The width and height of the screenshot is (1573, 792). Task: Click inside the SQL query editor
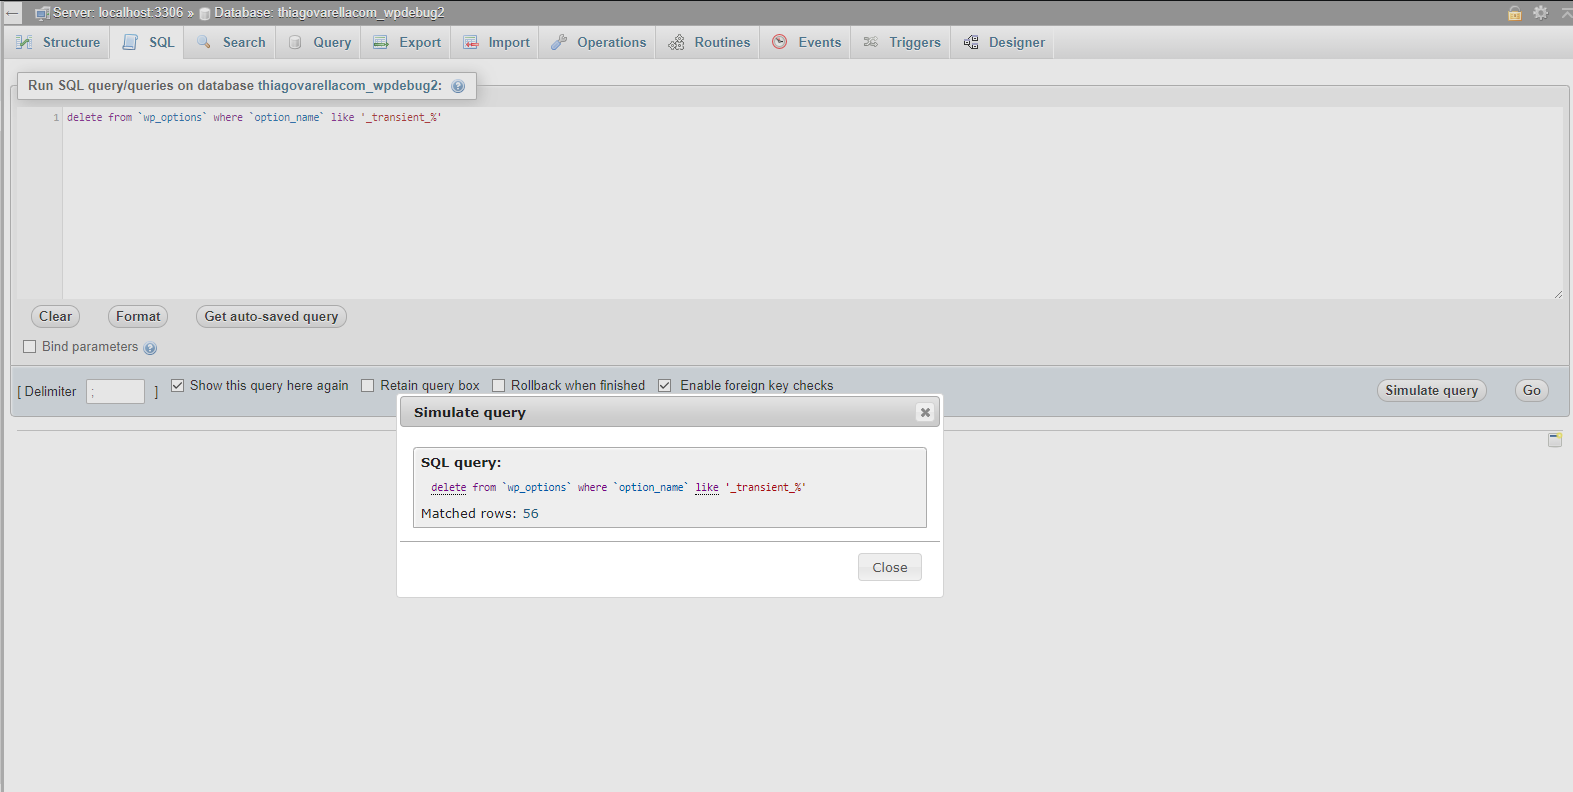(812, 203)
